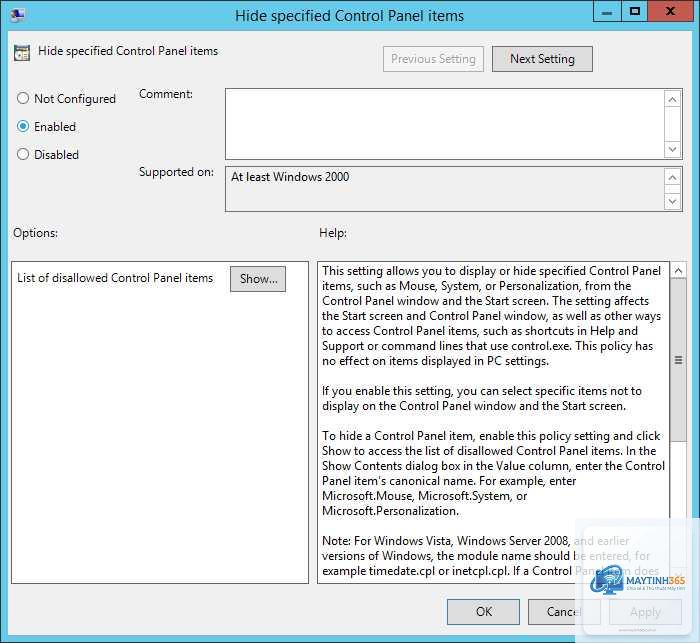Click the 'Comment:' label
The width and height of the screenshot is (700, 643).
[166, 94]
